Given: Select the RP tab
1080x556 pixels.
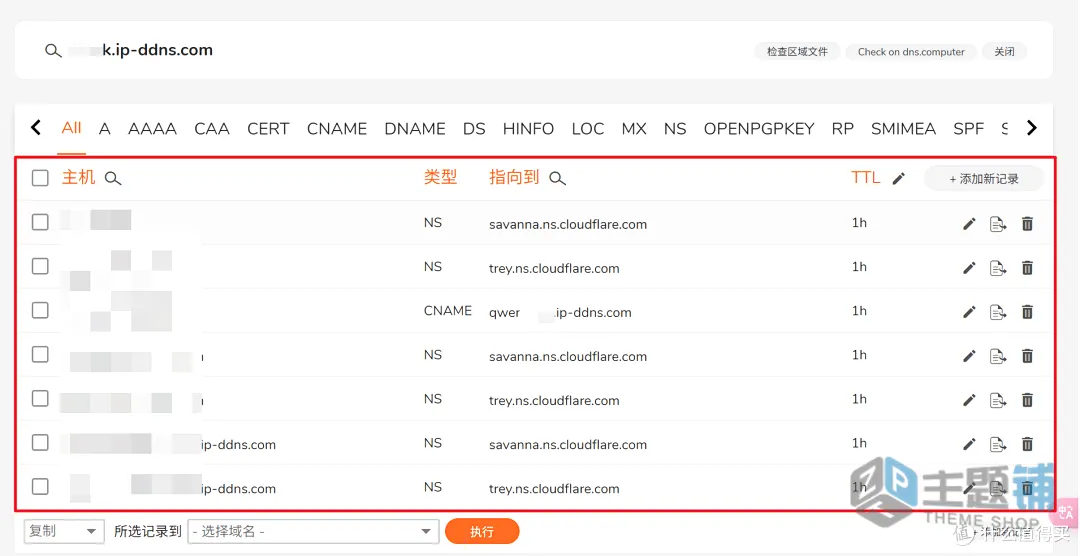Looking at the screenshot, I should 842,129.
